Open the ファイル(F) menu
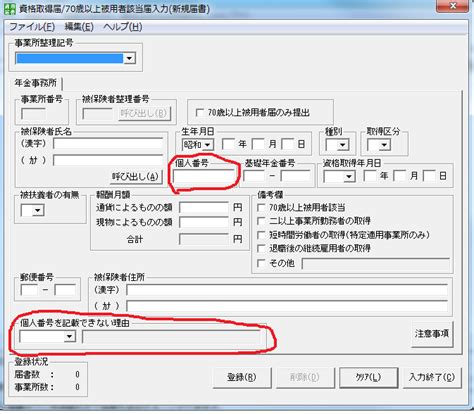Screen dimensions: 474x414 (x=32, y=27)
